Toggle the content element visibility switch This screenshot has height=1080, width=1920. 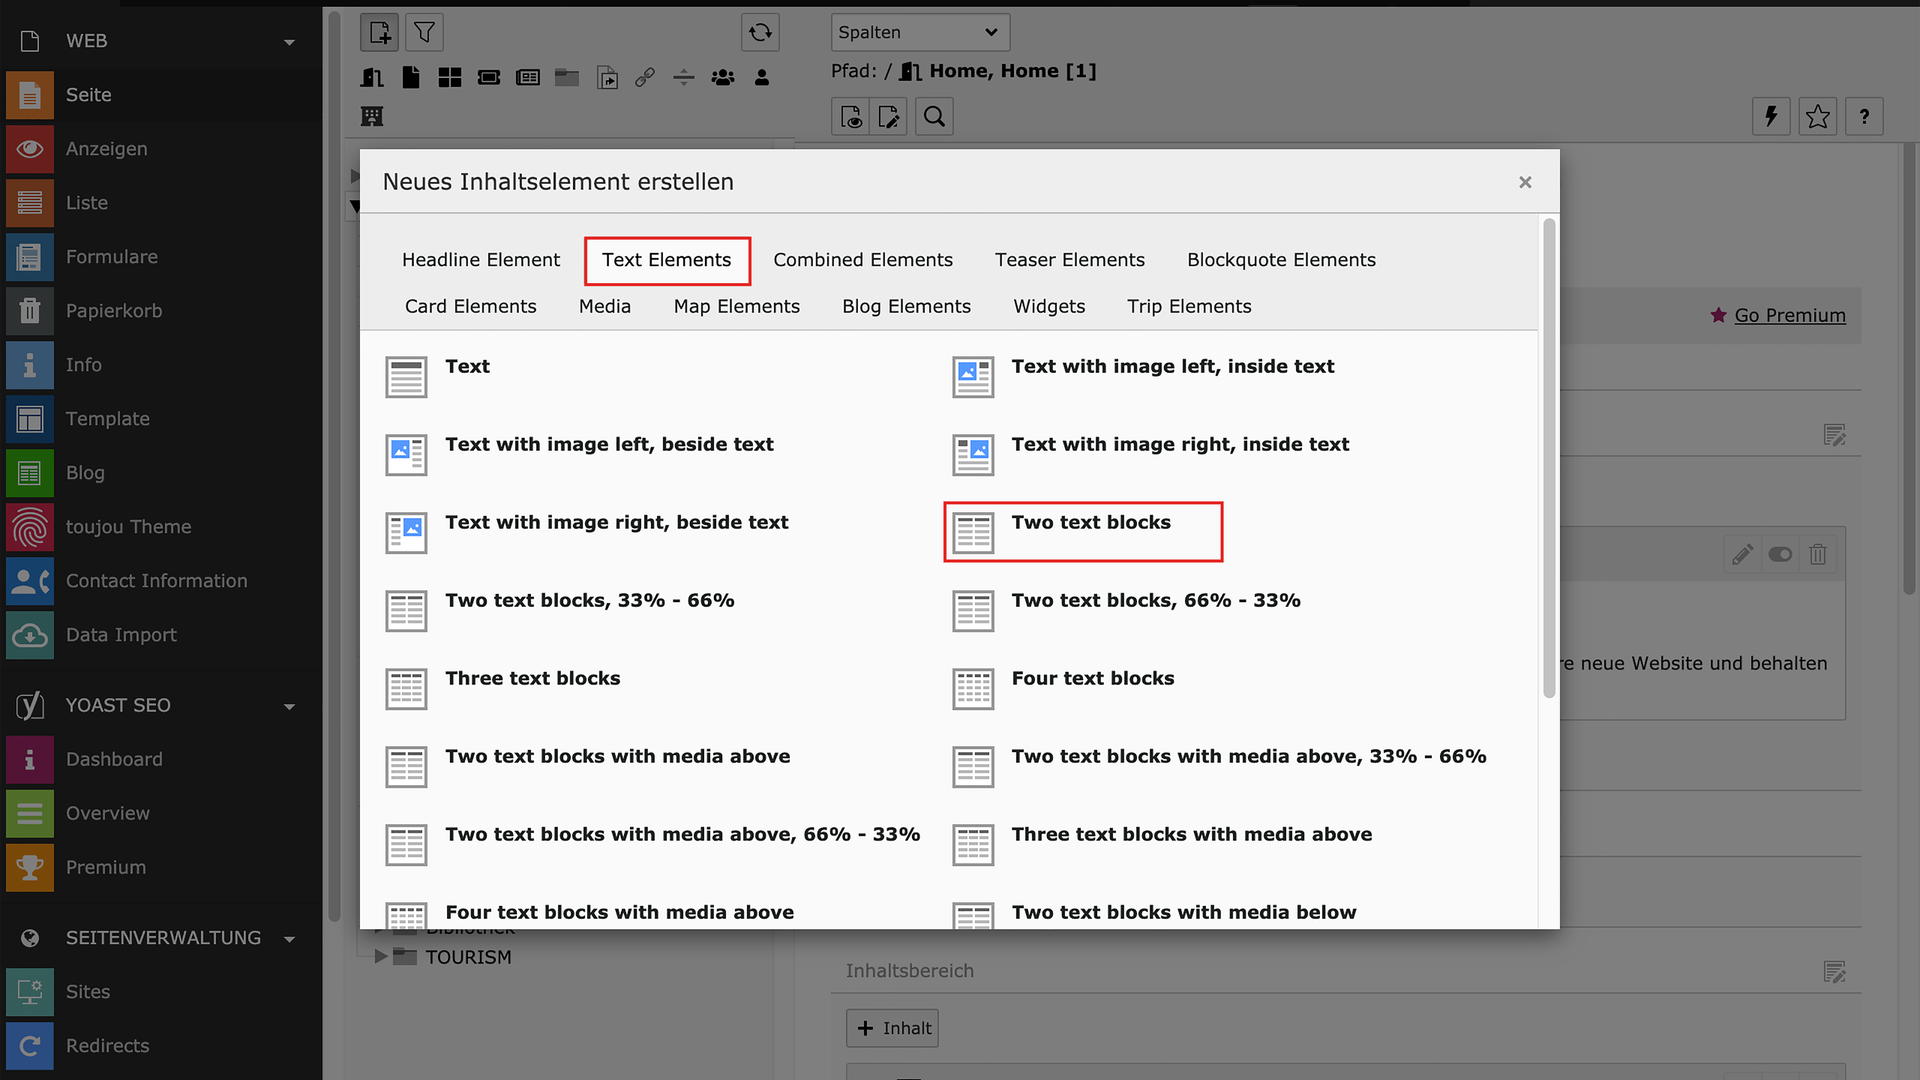[x=1780, y=554]
